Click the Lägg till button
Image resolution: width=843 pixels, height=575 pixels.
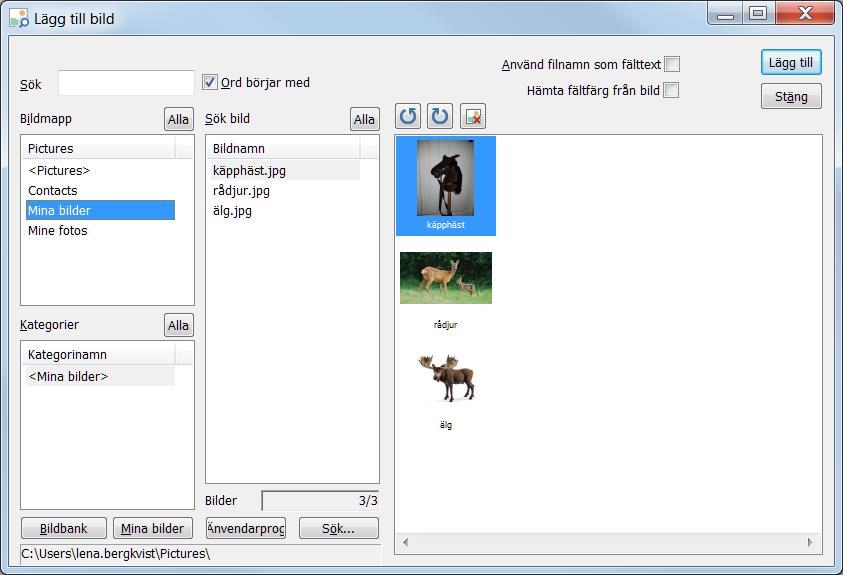(x=791, y=62)
